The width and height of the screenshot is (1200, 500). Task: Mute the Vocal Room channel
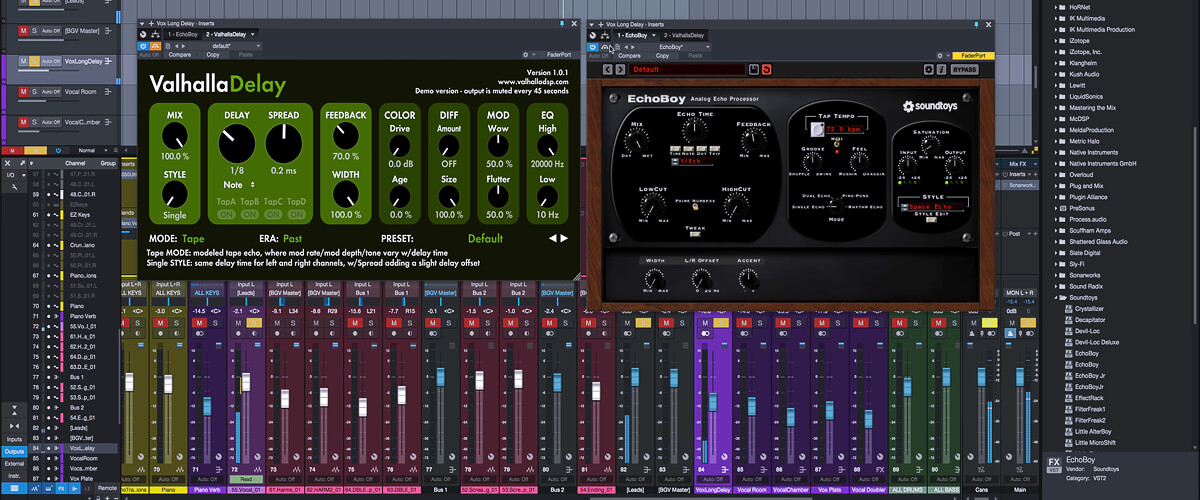tap(742, 323)
